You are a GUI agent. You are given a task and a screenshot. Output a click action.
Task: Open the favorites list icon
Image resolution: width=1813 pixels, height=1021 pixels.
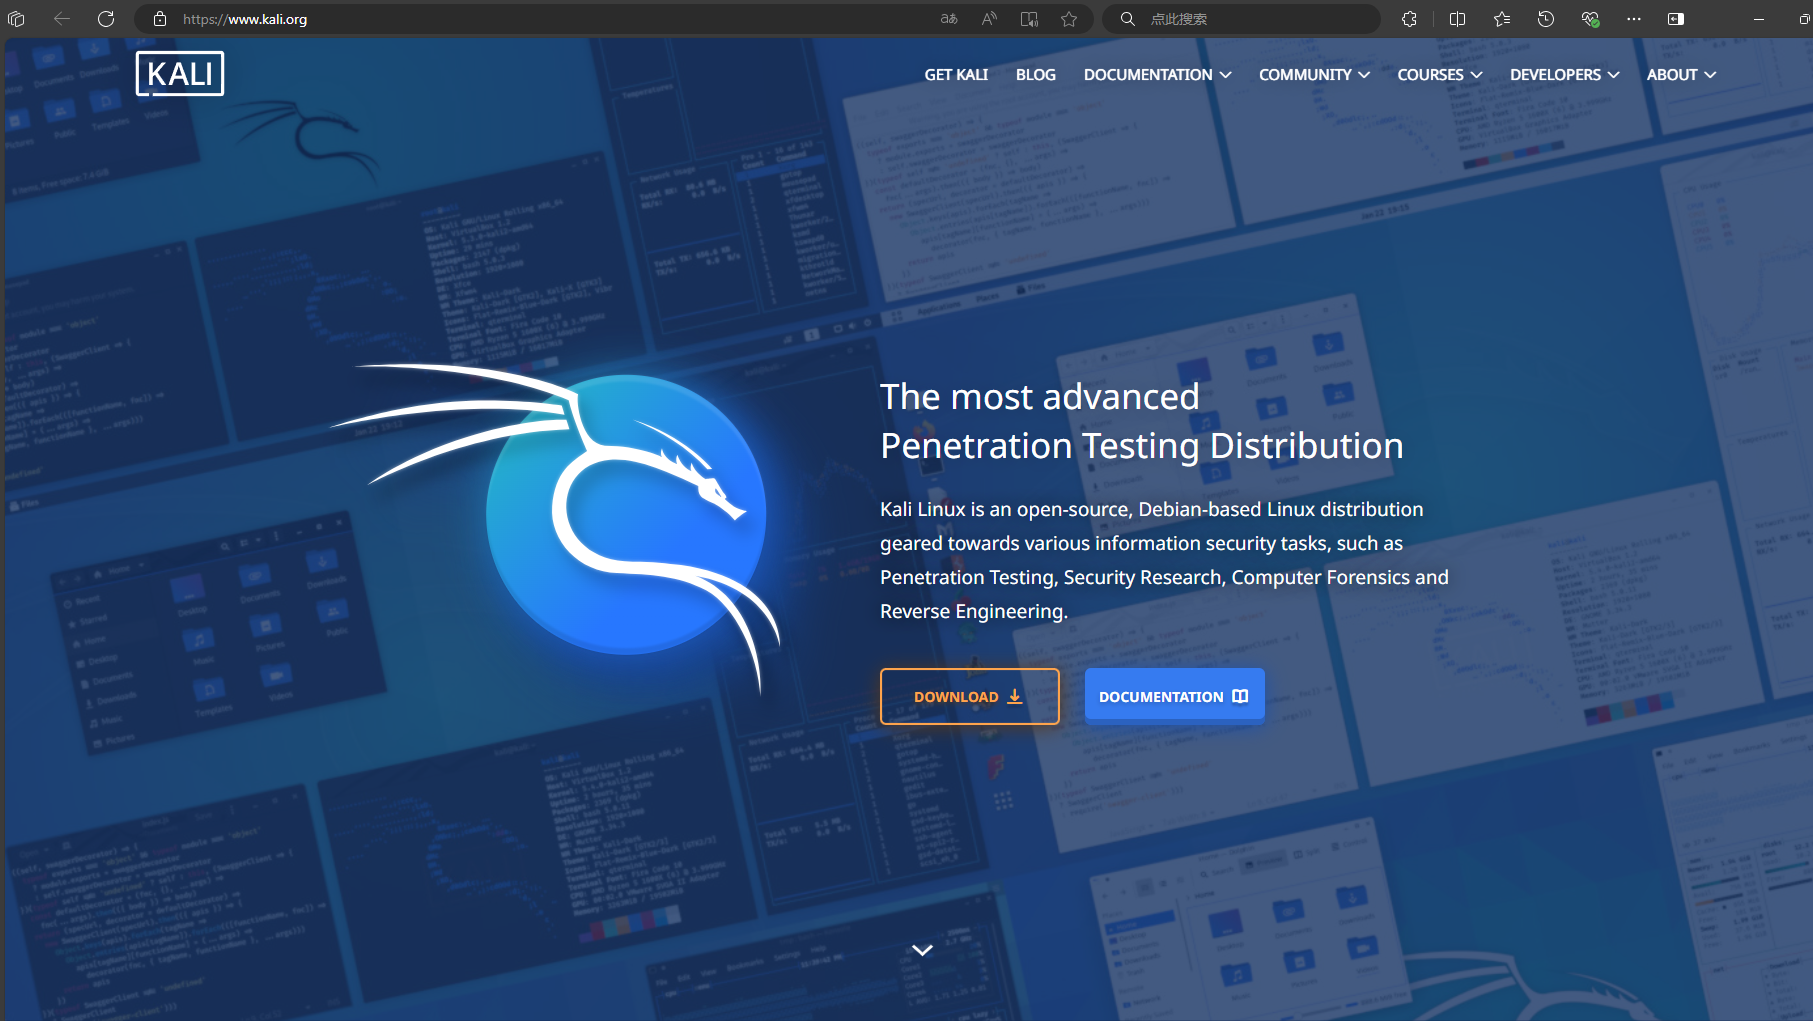[x=1502, y=19]
